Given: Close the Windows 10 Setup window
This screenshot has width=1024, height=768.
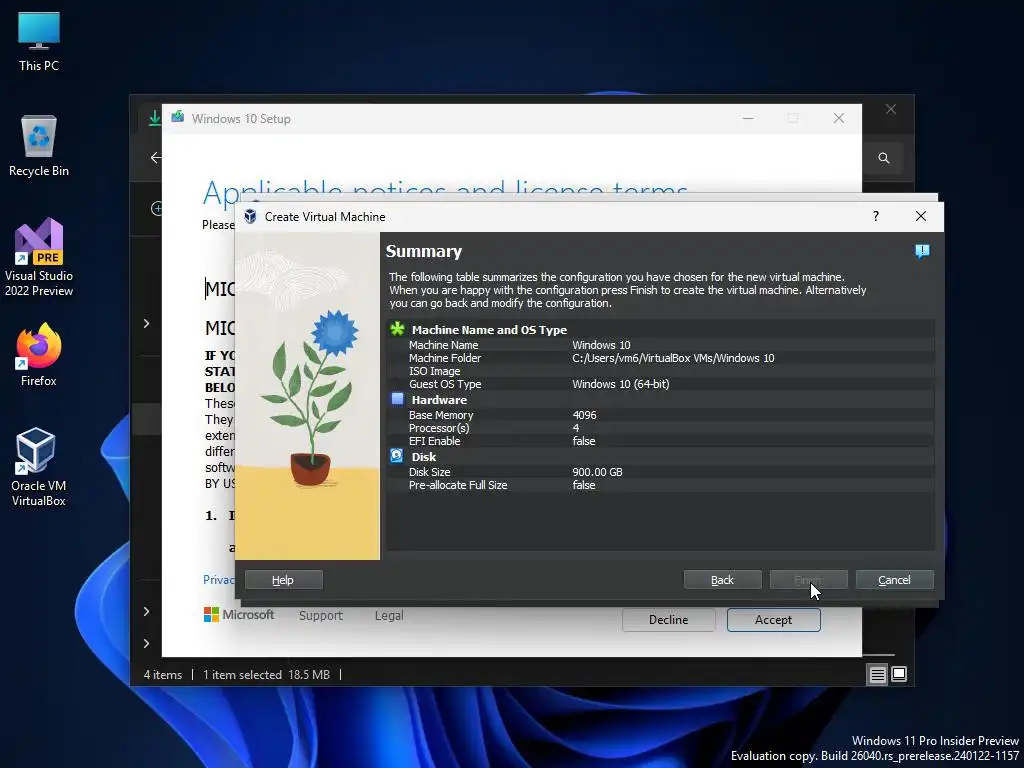Looking at the screenshot, I should pos(839,118).
